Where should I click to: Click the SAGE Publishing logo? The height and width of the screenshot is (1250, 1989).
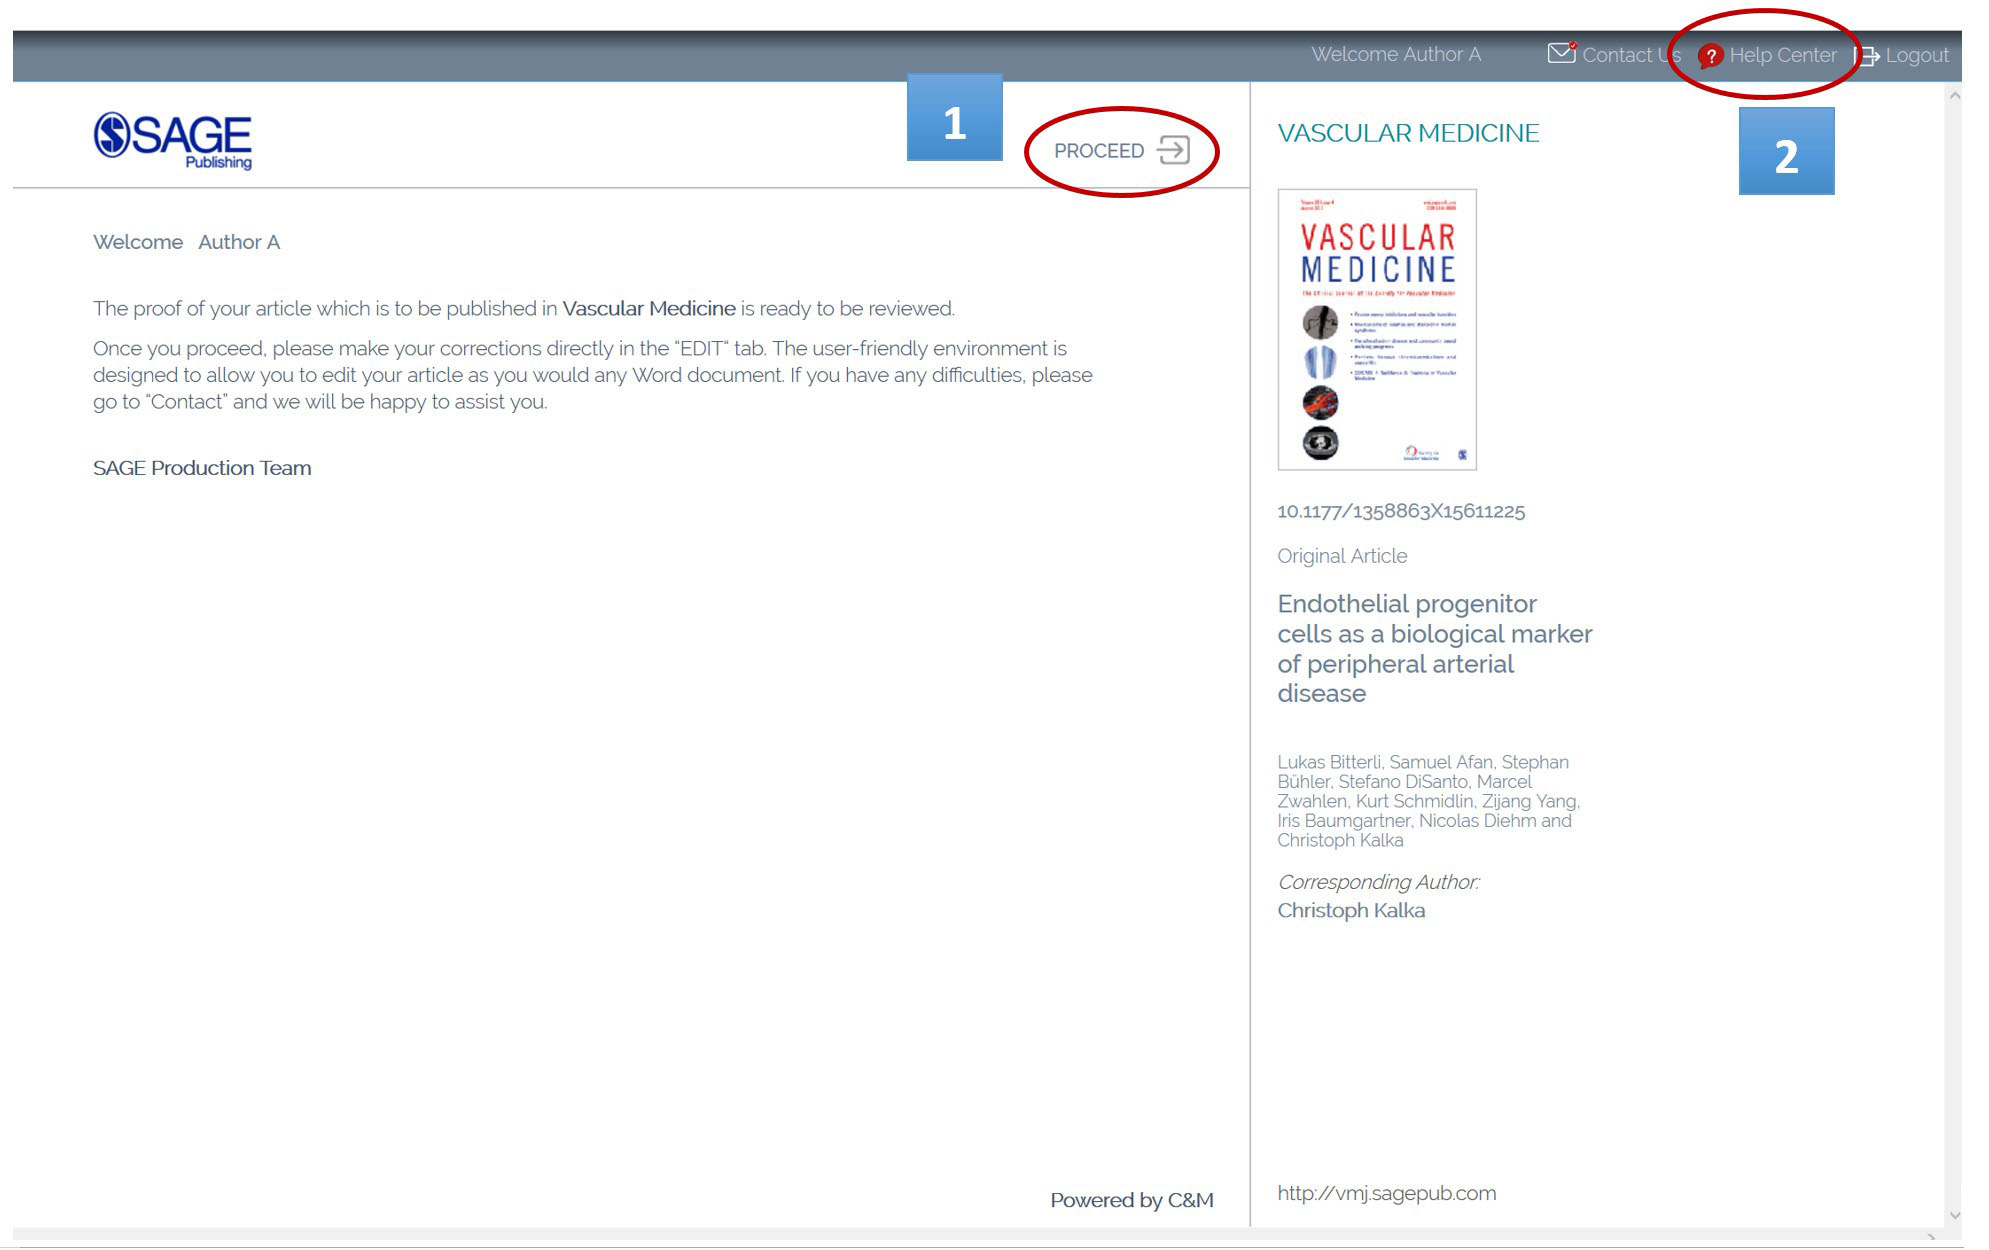173,140
